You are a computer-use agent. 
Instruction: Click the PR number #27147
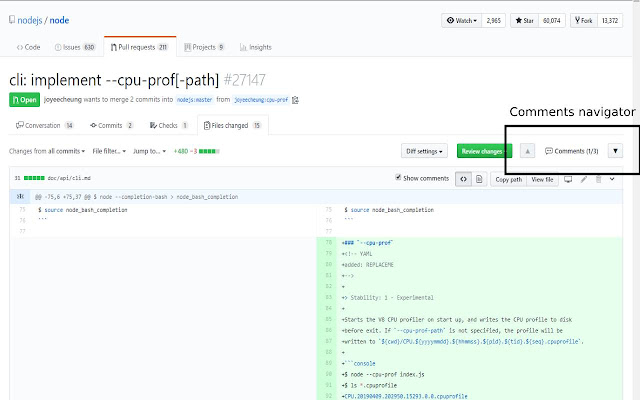tap(244, 80)
